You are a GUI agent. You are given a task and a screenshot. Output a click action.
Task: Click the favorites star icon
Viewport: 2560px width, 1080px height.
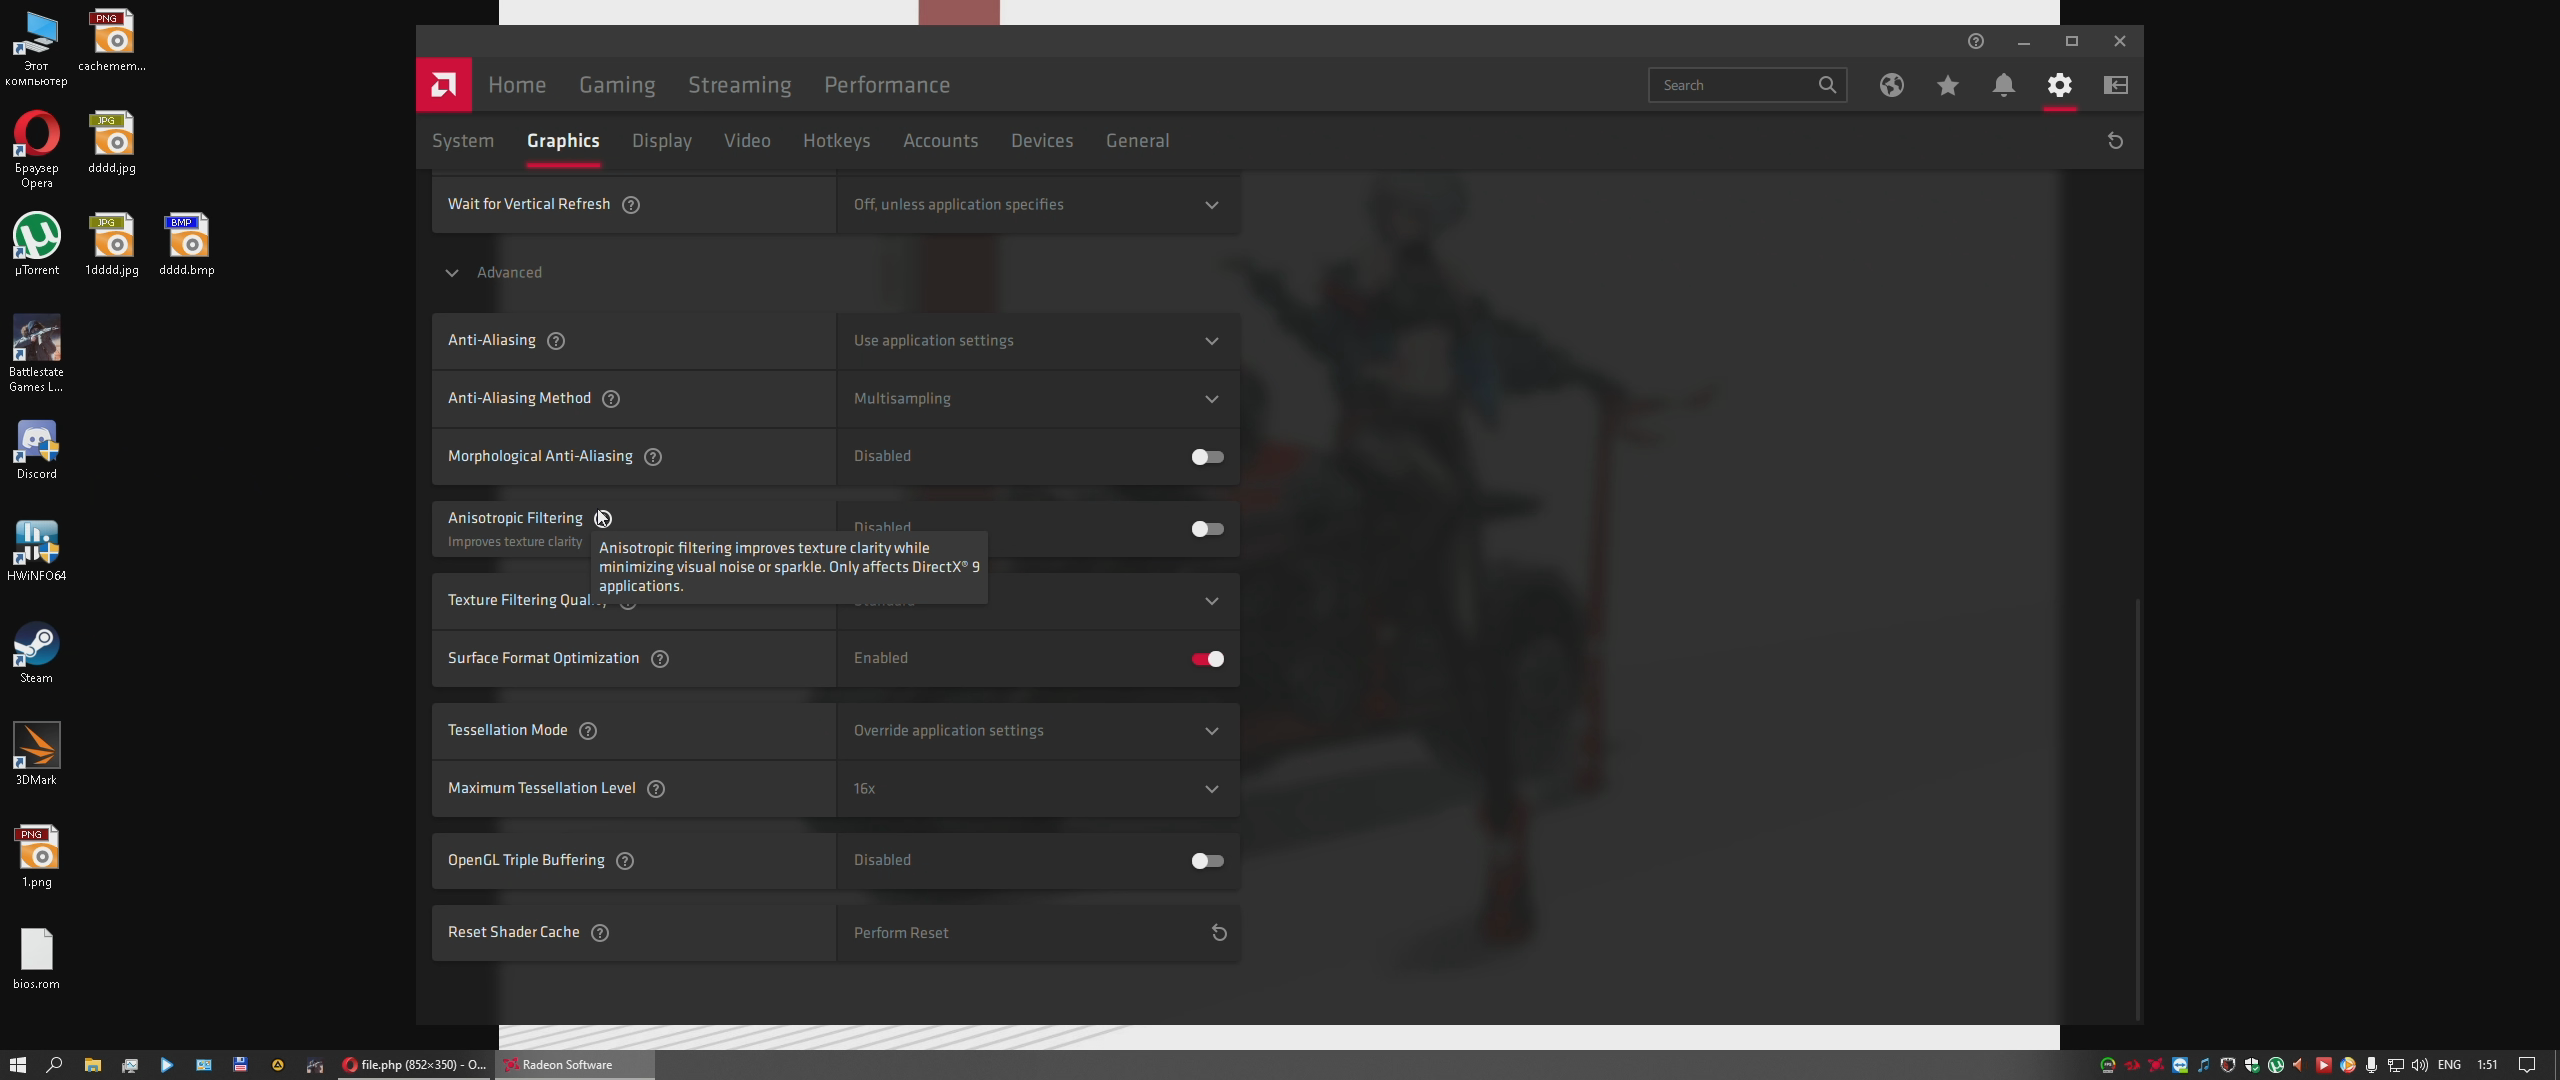click(x=1947, y=85)
